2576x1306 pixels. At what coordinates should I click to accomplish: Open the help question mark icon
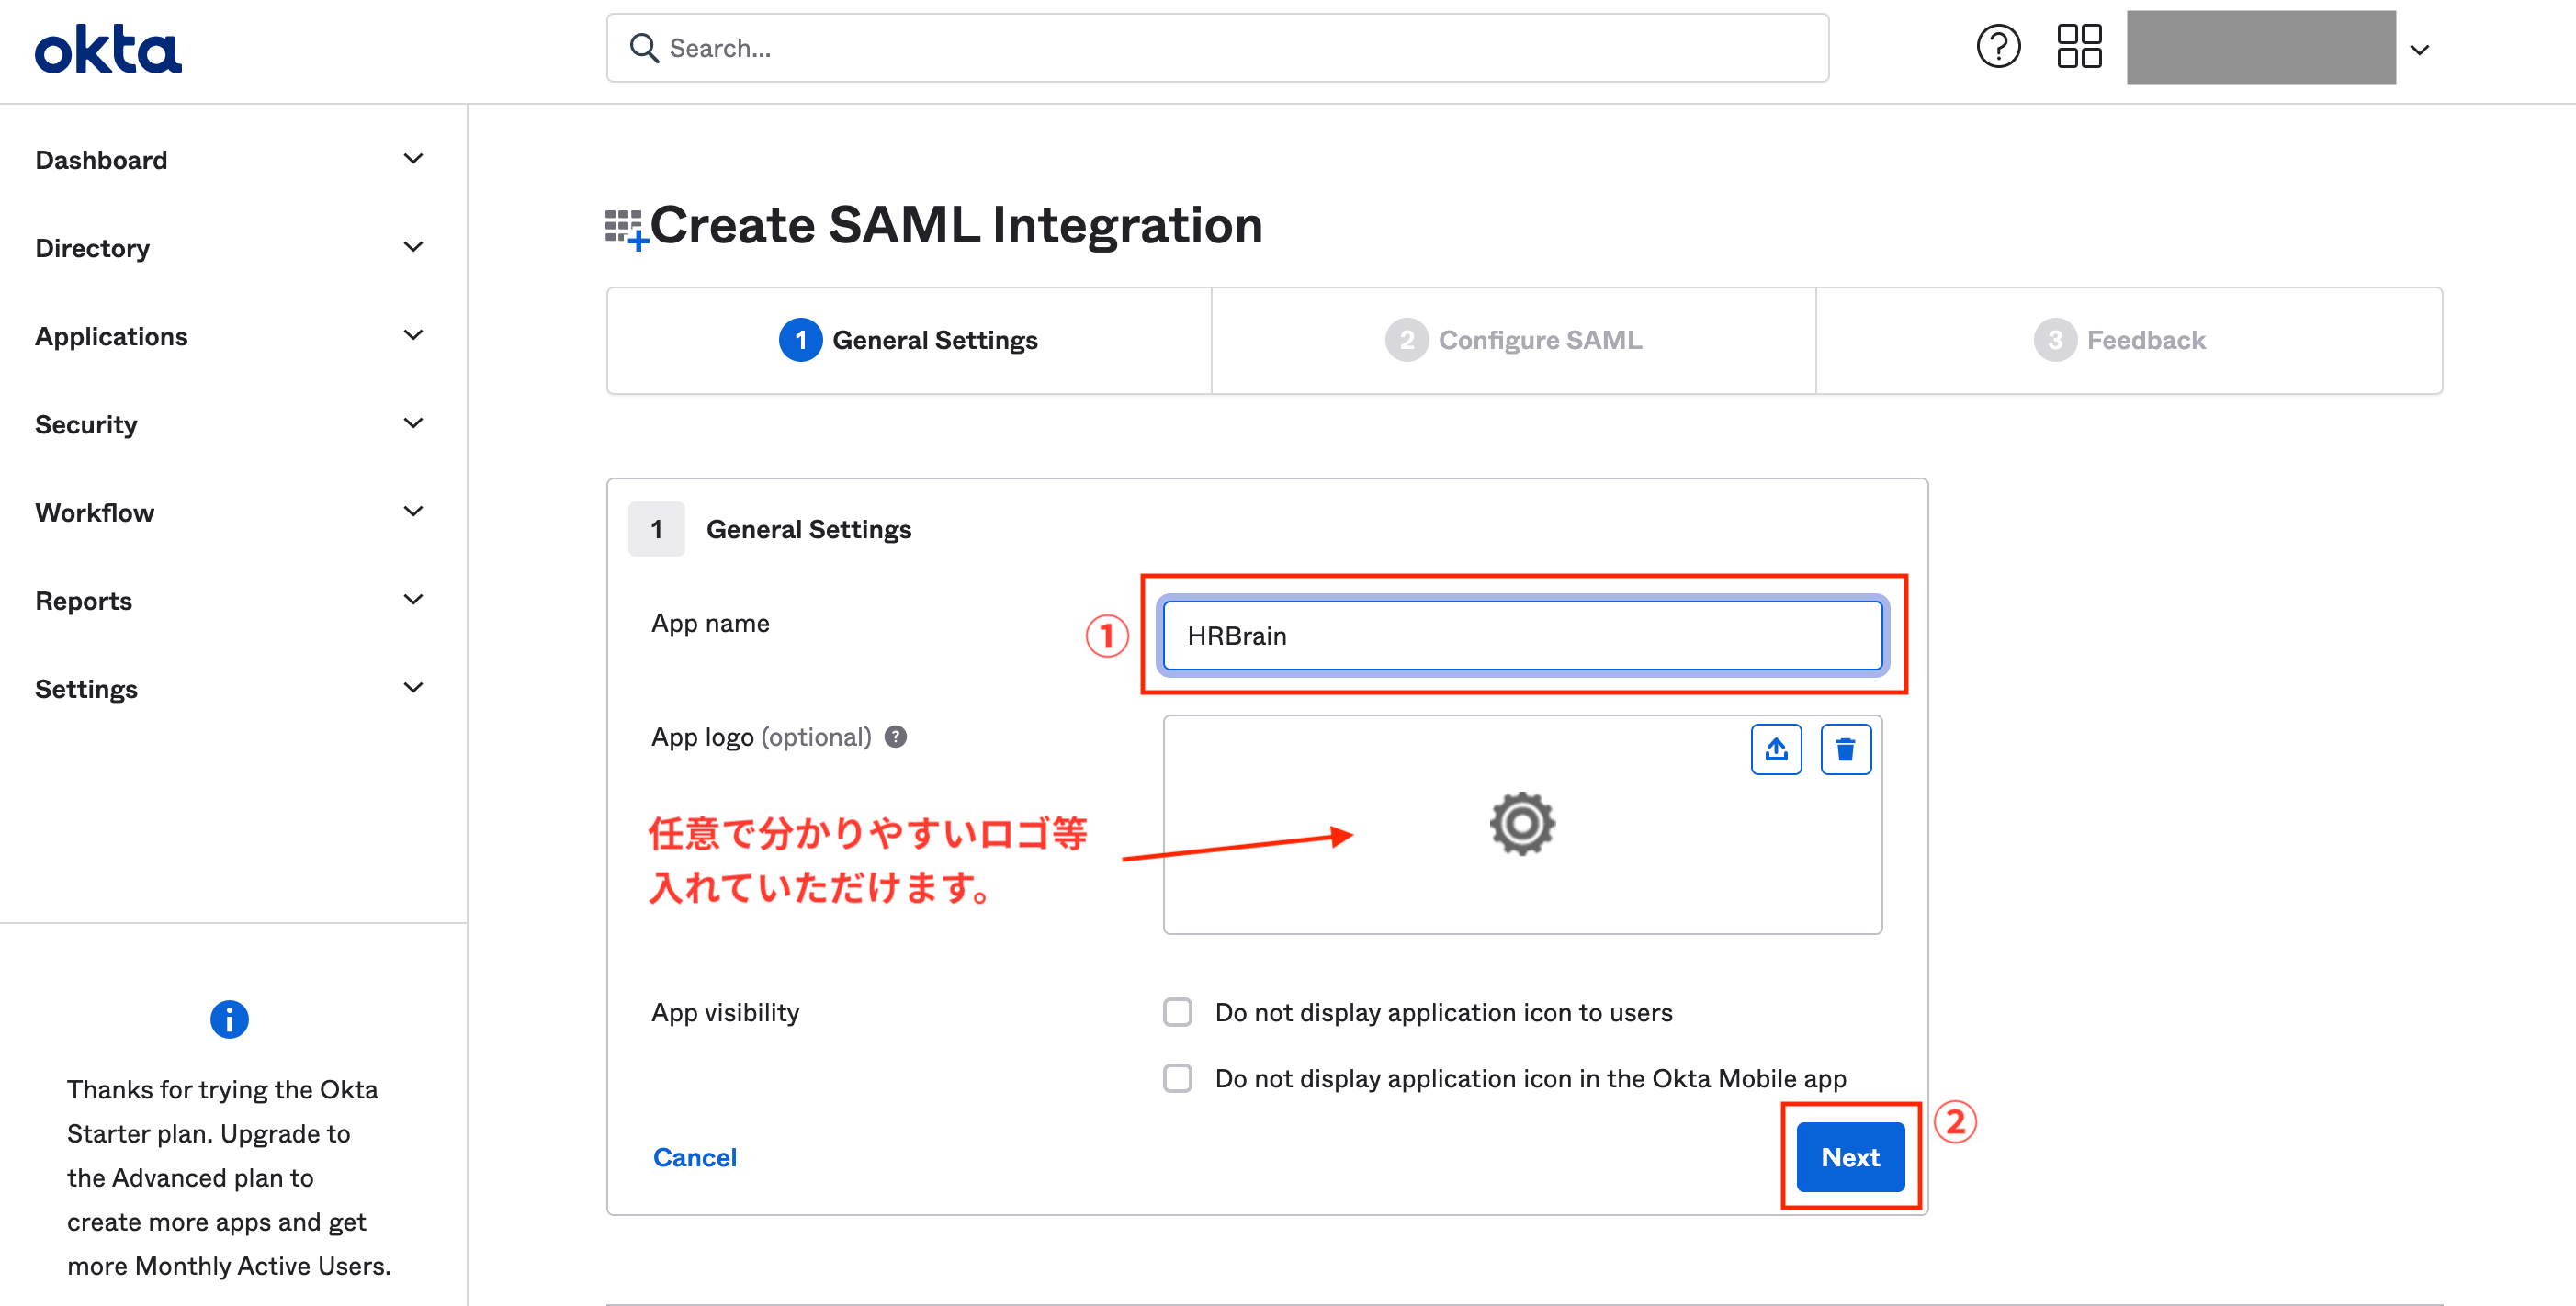(x=1998, y=47)
